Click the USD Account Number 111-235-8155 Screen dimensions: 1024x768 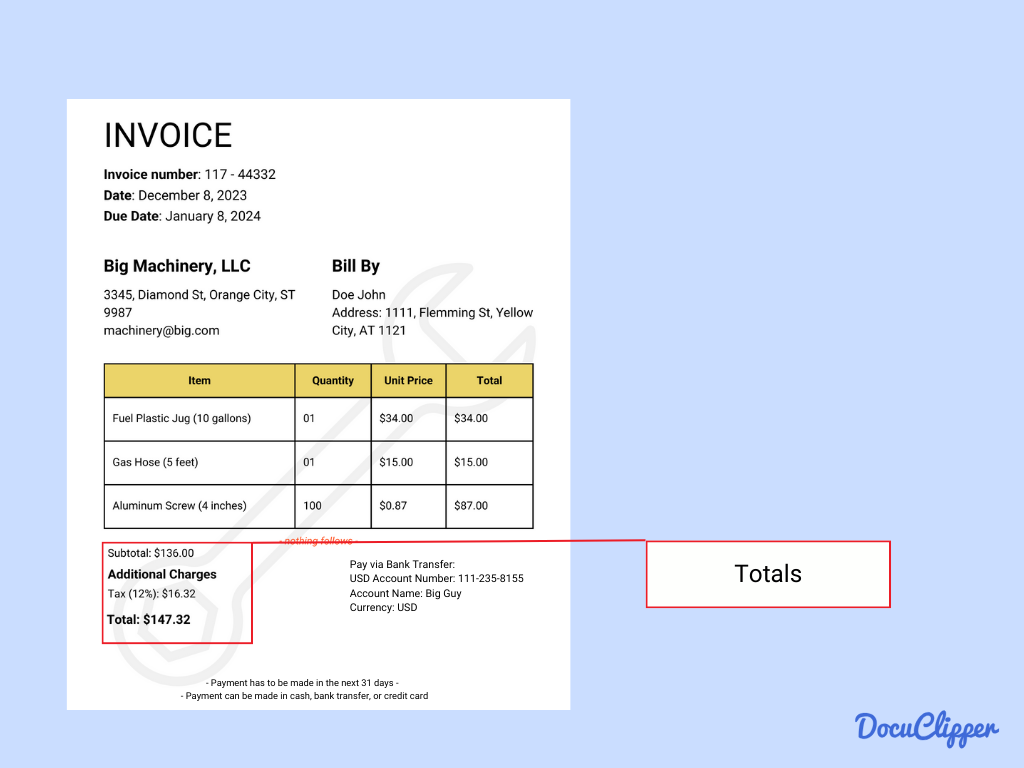point(436,579)
